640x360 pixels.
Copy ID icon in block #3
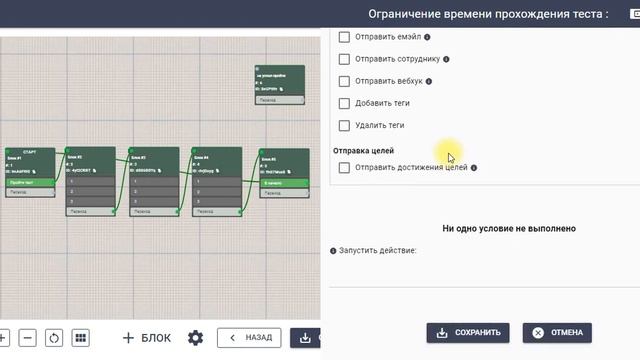pyautogui.click(x=159, y=170)
